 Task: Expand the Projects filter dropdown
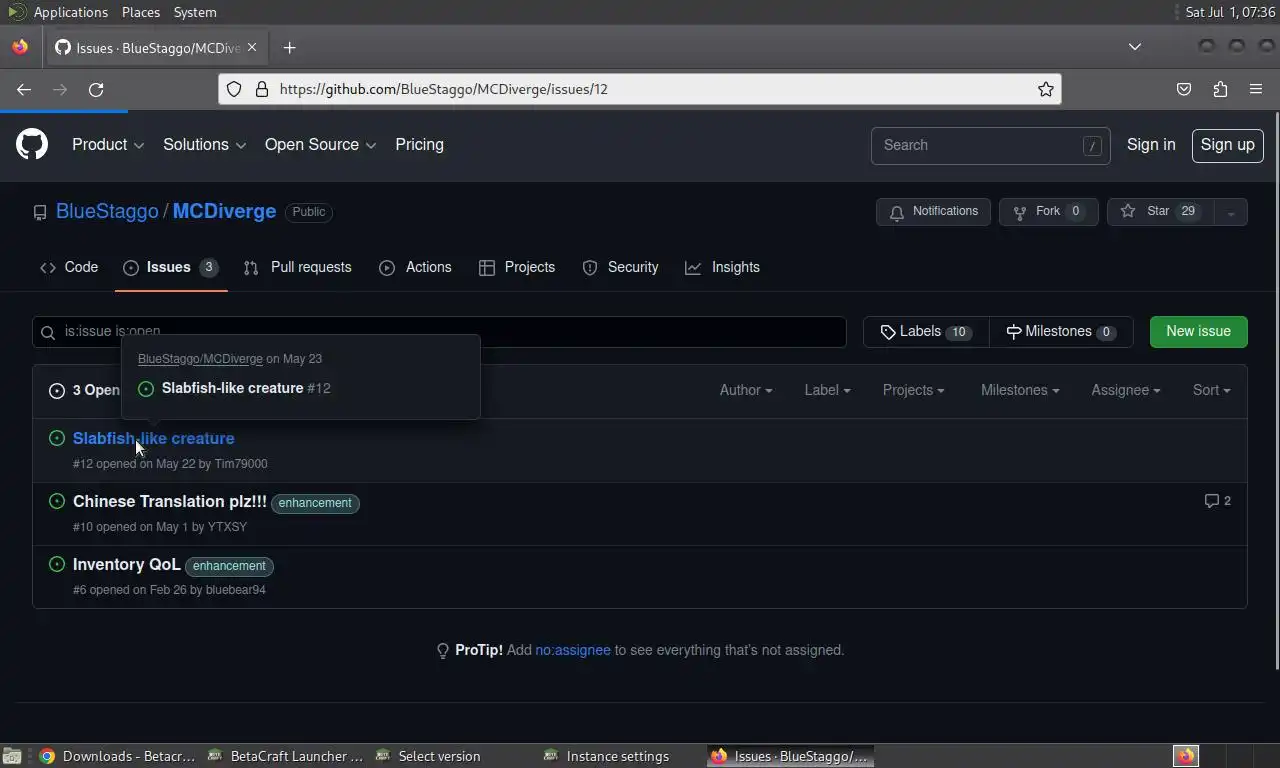[913, 390]
